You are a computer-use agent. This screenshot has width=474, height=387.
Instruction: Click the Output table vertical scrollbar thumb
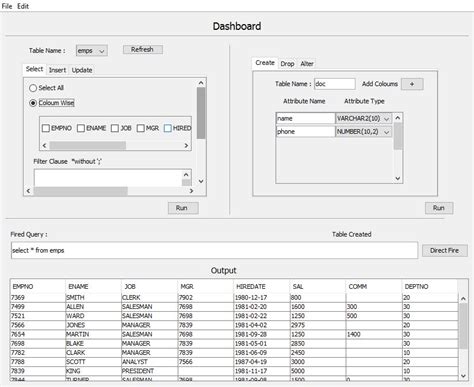(x=463, y=326)
